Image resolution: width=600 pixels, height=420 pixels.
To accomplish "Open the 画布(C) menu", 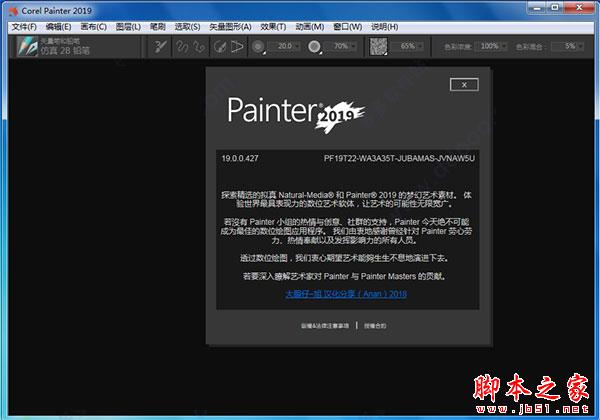I will coord(93,27).
